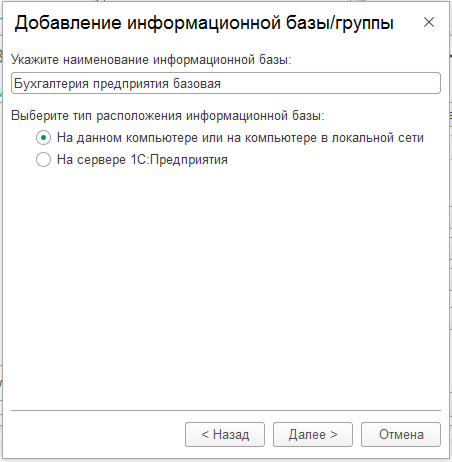The height and width of the screenshot is (462, 452).
Task: Return to previous step with Назад
Action: point(225,435)
